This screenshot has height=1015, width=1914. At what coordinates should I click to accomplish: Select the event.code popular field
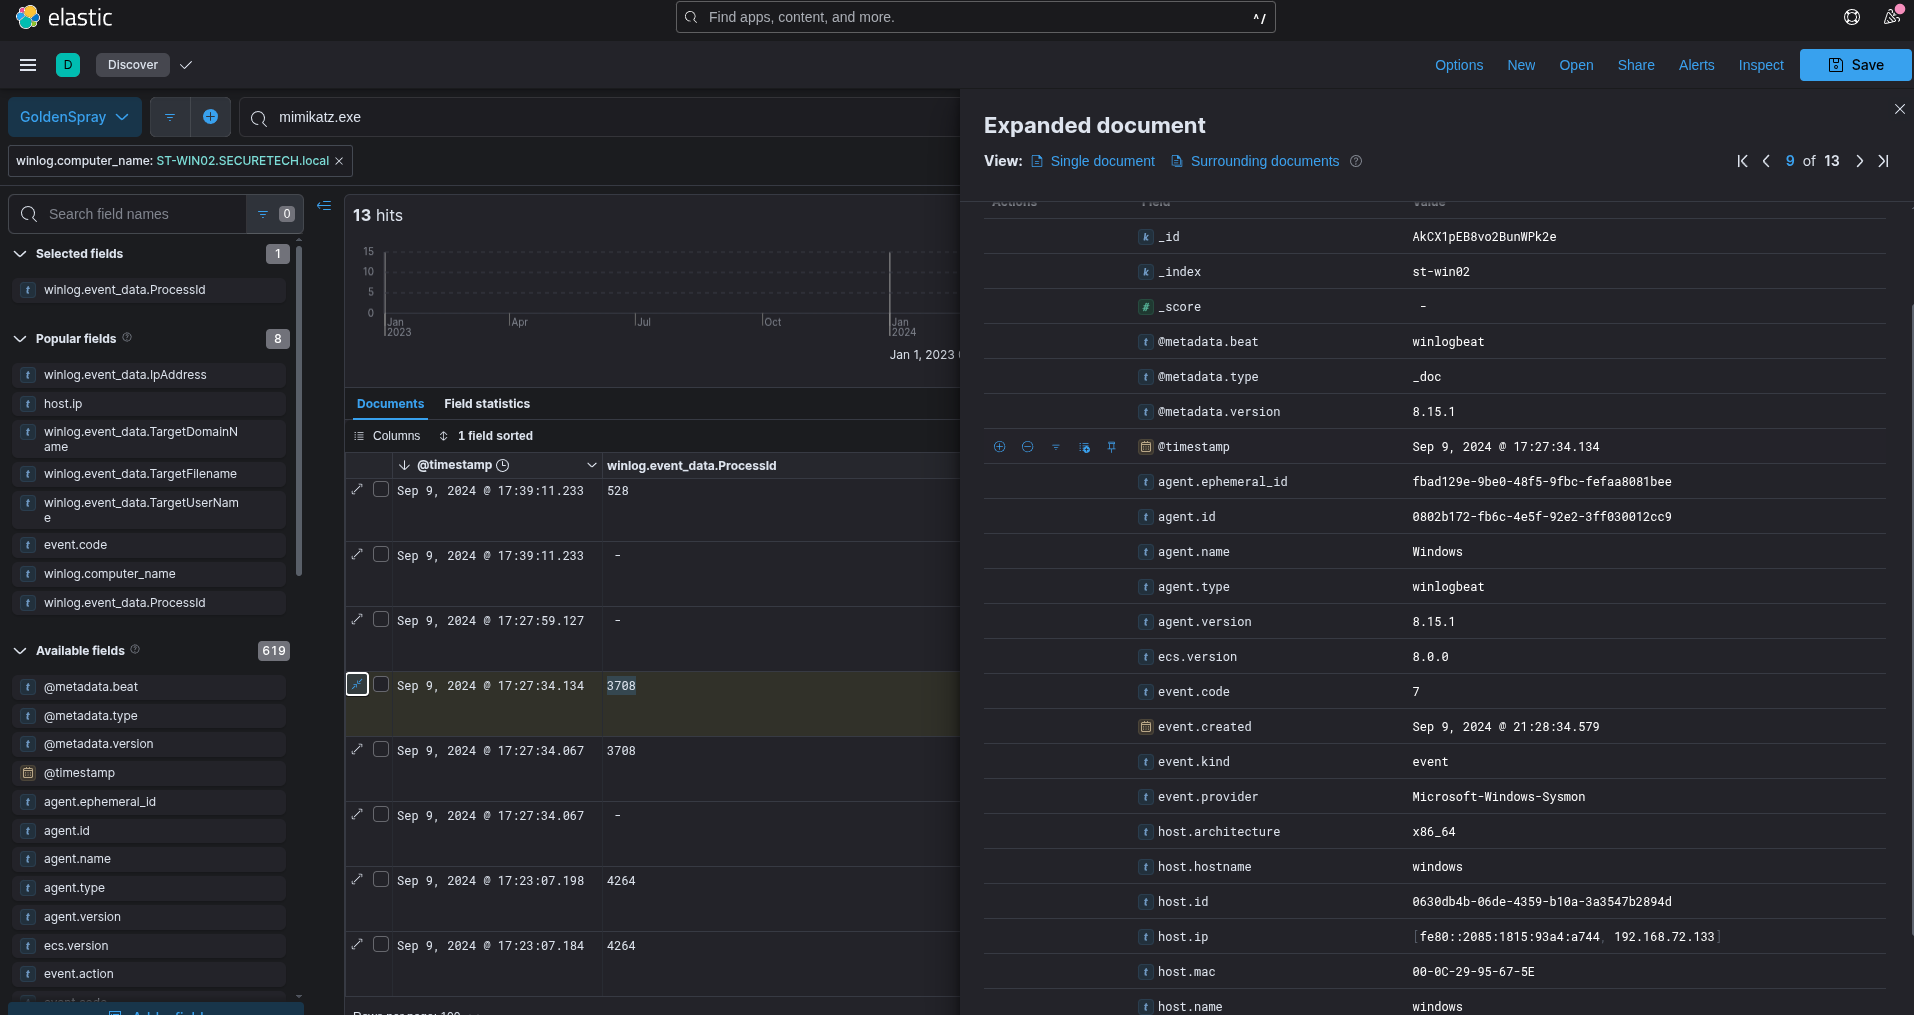coord(150,545)
